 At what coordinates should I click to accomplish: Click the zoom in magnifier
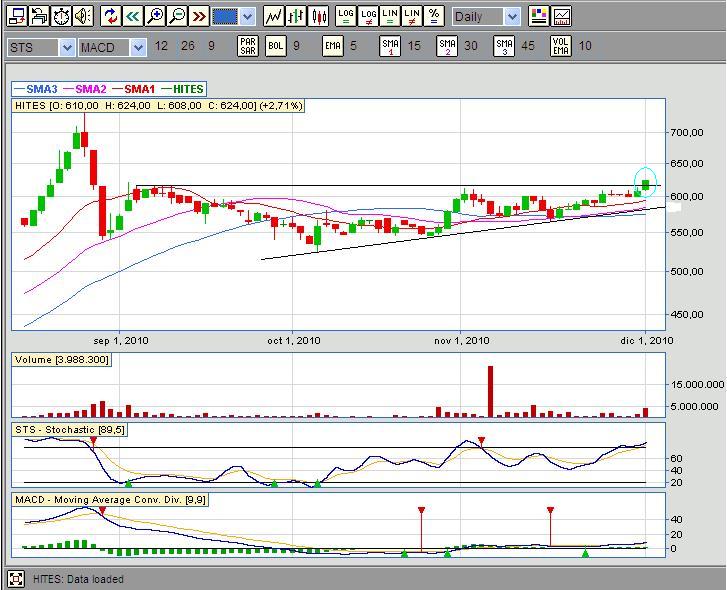click(155, 17)
